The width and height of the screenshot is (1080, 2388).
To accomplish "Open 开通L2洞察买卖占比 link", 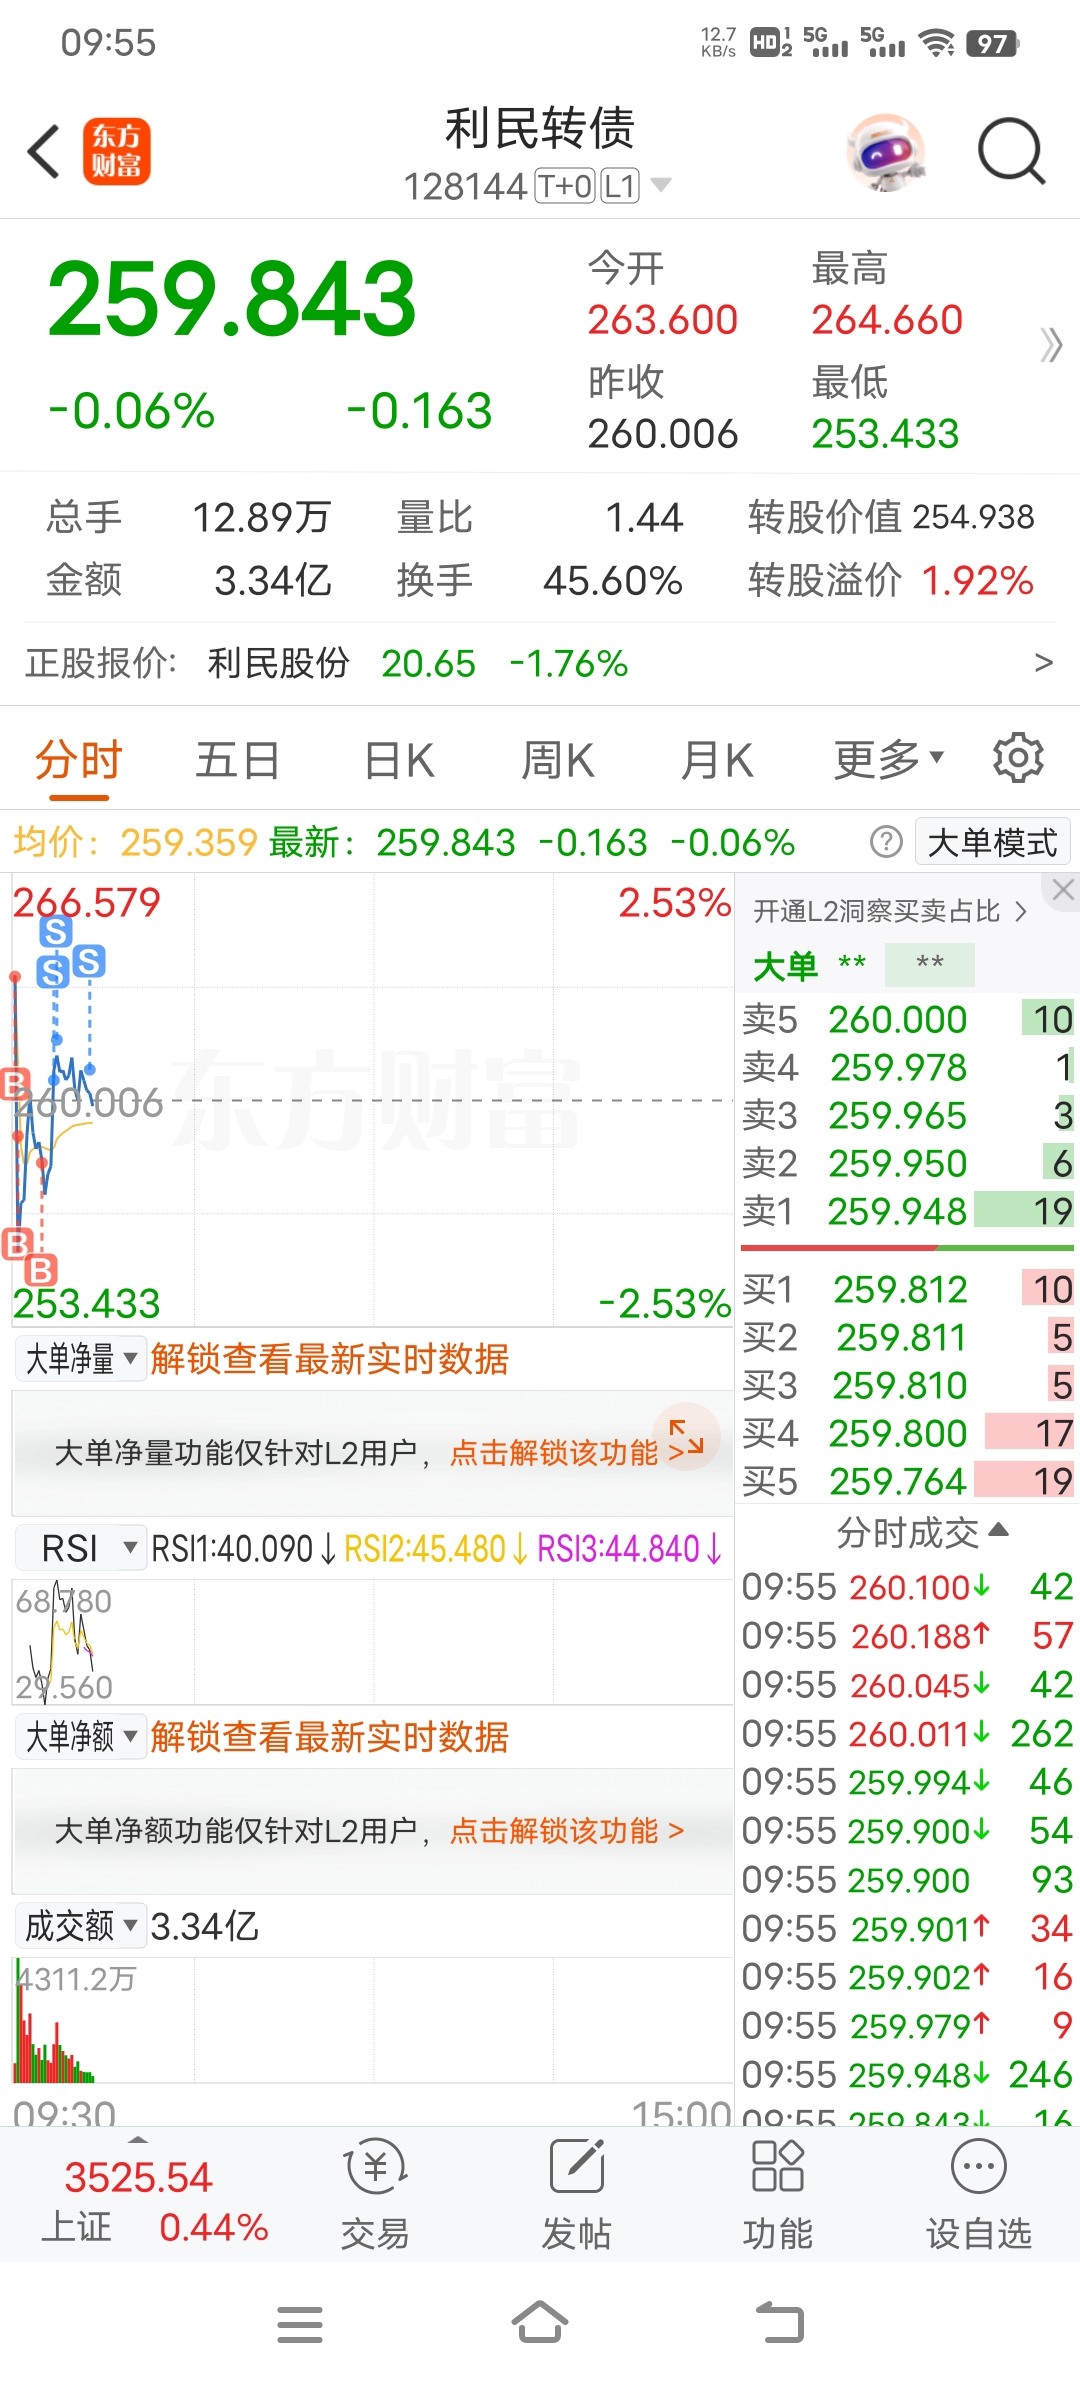I will (890, 911).
